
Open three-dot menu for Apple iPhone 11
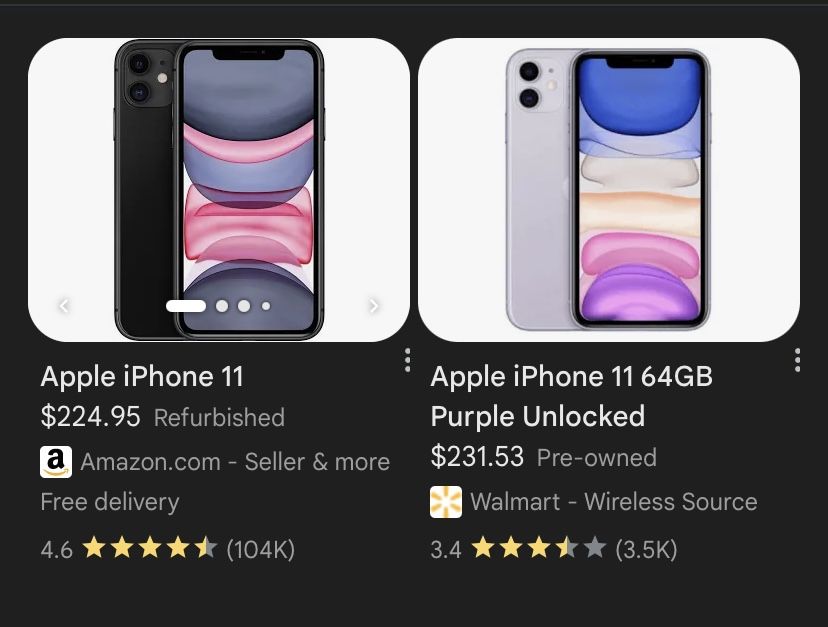click(407, 360)
